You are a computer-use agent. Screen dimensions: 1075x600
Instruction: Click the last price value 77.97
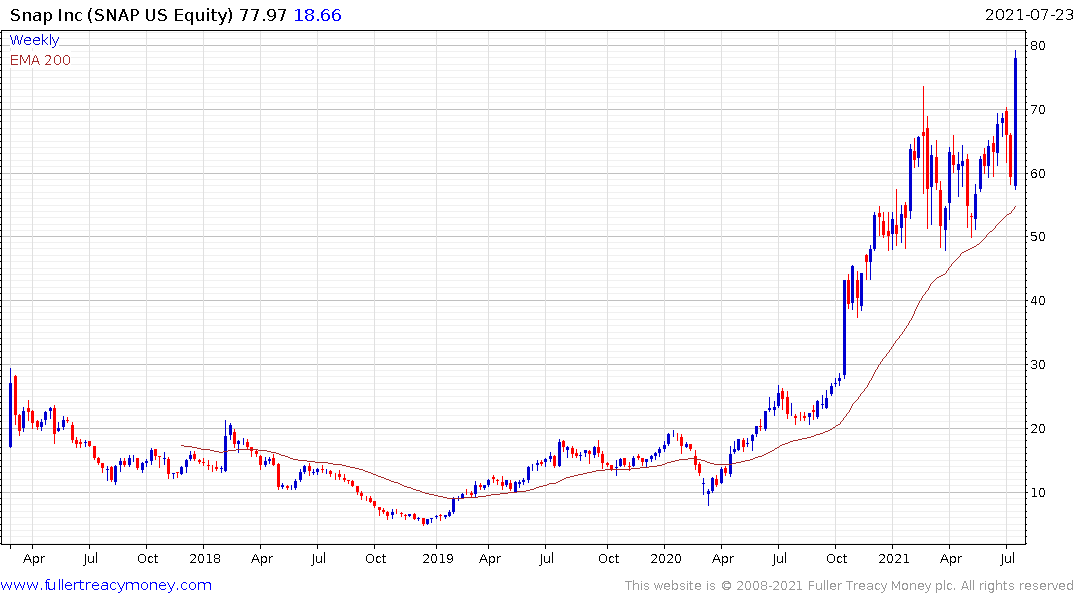[263, 15]
